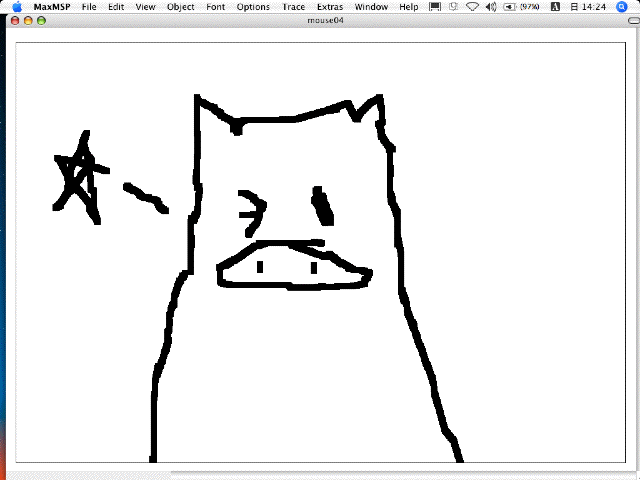Close the mouse04 window
This screenshot has height=480, width=640.
point(15,20)
